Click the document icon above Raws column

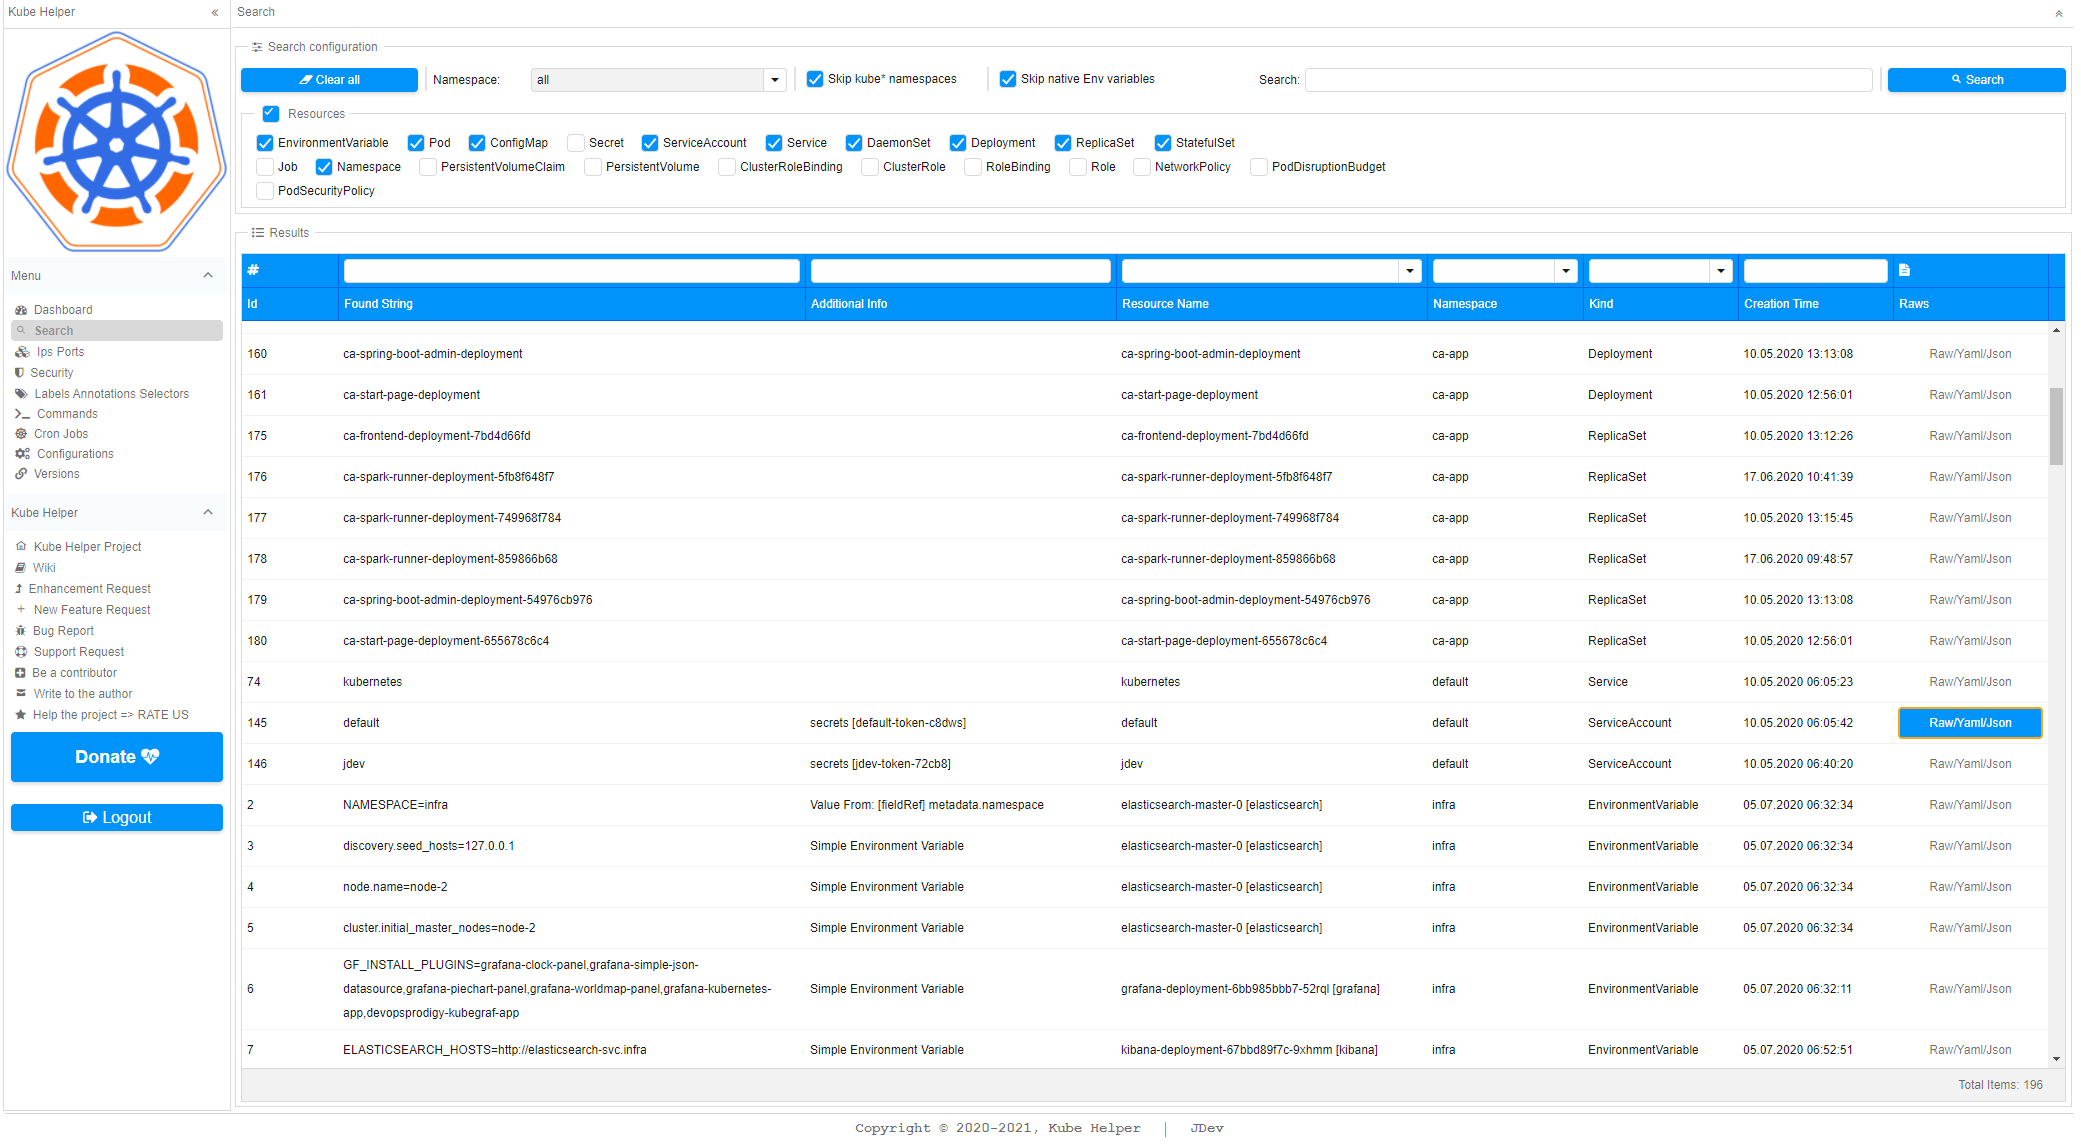point(1904,270)
